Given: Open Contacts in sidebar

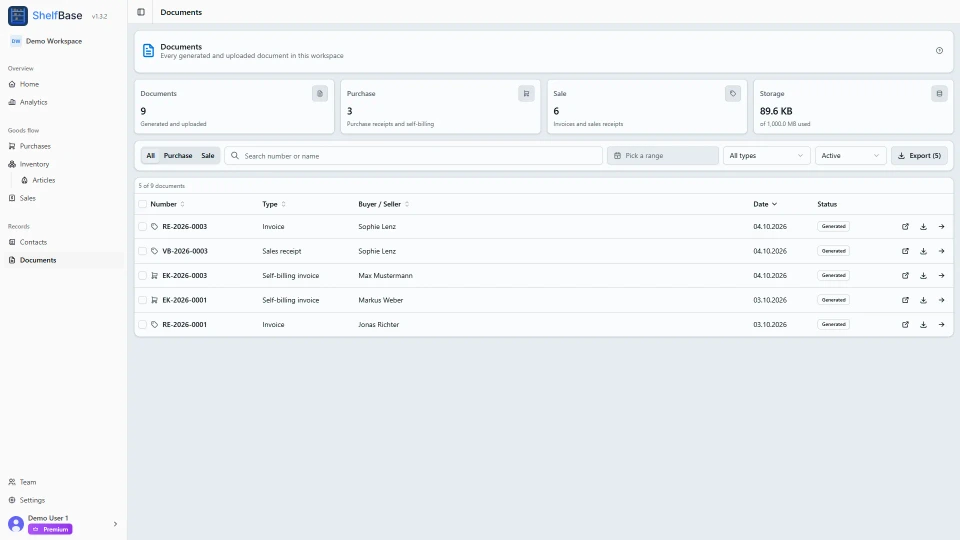Looking at the screenshot, I should pyautogui.click(x=64, y=242).
